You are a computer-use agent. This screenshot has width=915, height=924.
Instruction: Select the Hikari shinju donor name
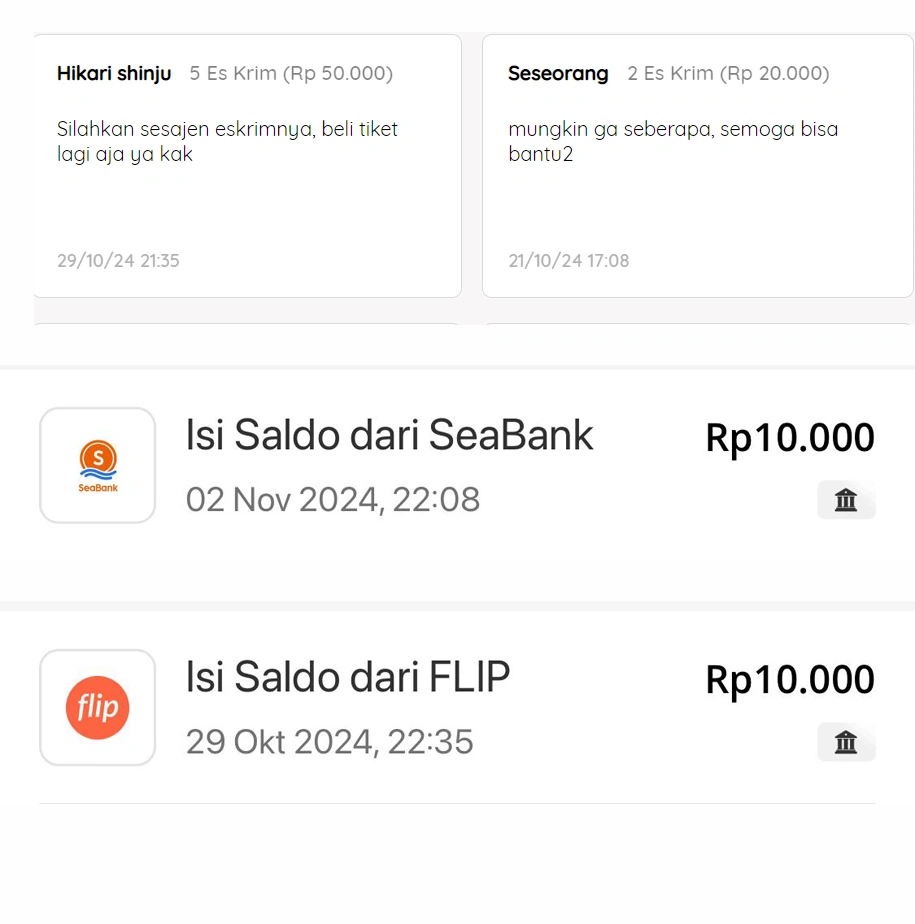(x=114, y=73)
